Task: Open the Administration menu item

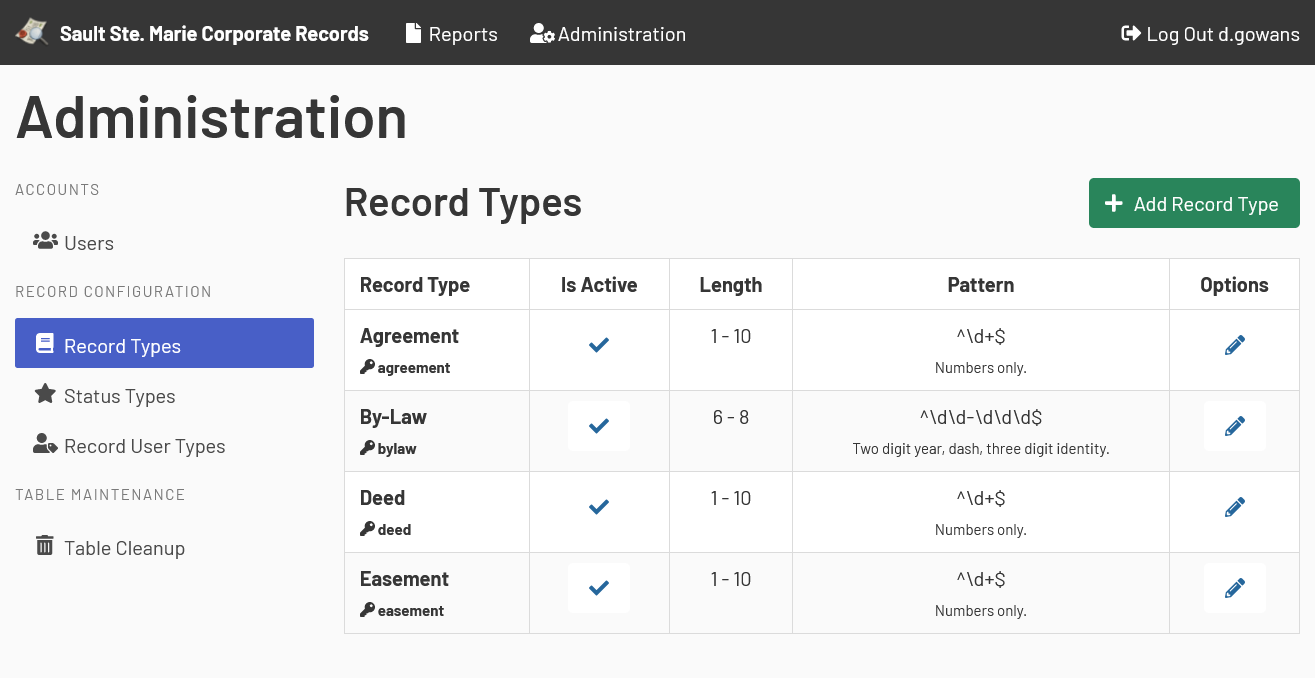Action: click(608, 34)
